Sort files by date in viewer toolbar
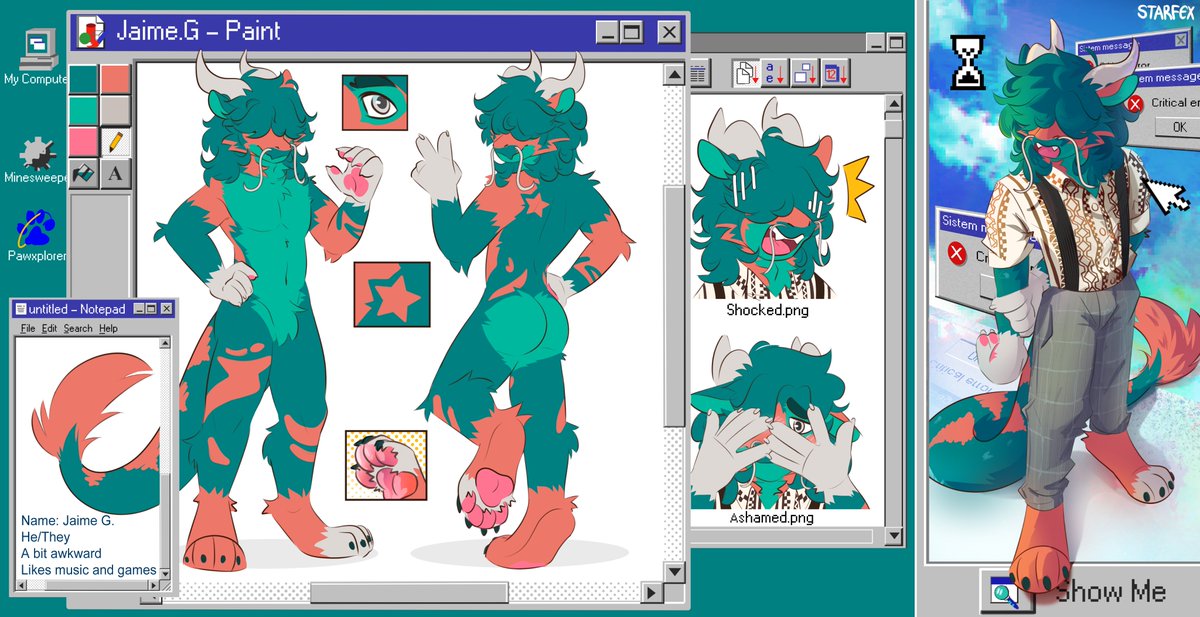 point(835,73)
